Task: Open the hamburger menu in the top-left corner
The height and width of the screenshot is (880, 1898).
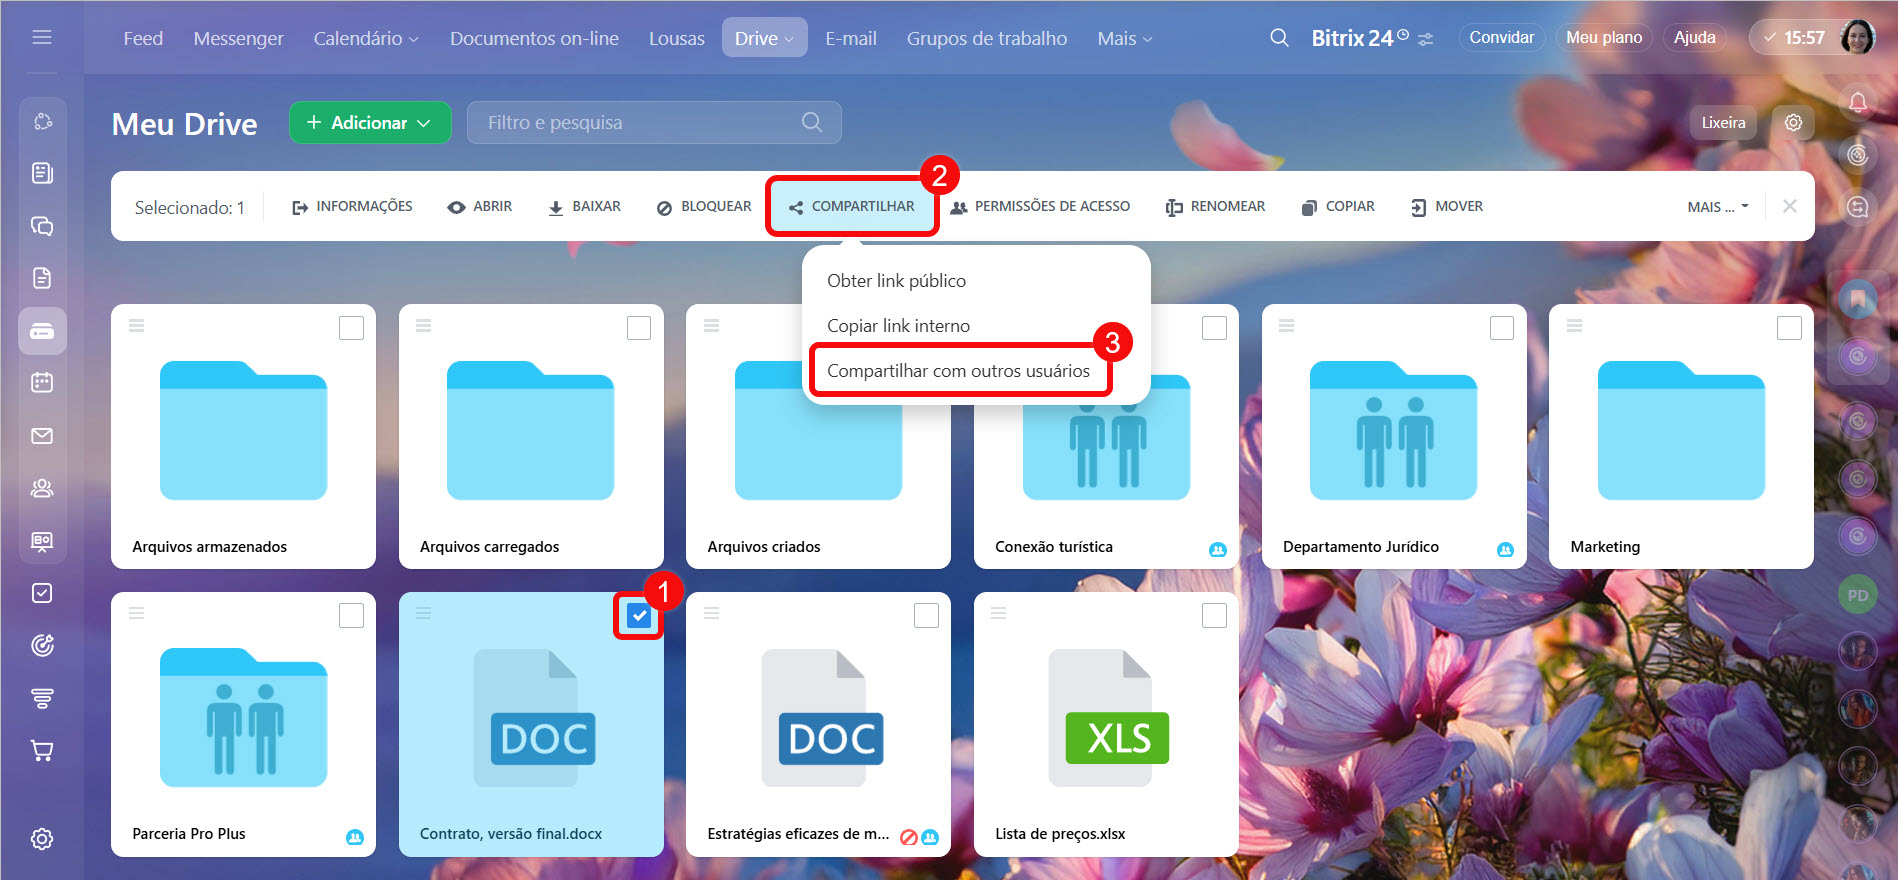Action: click(42, 38)
